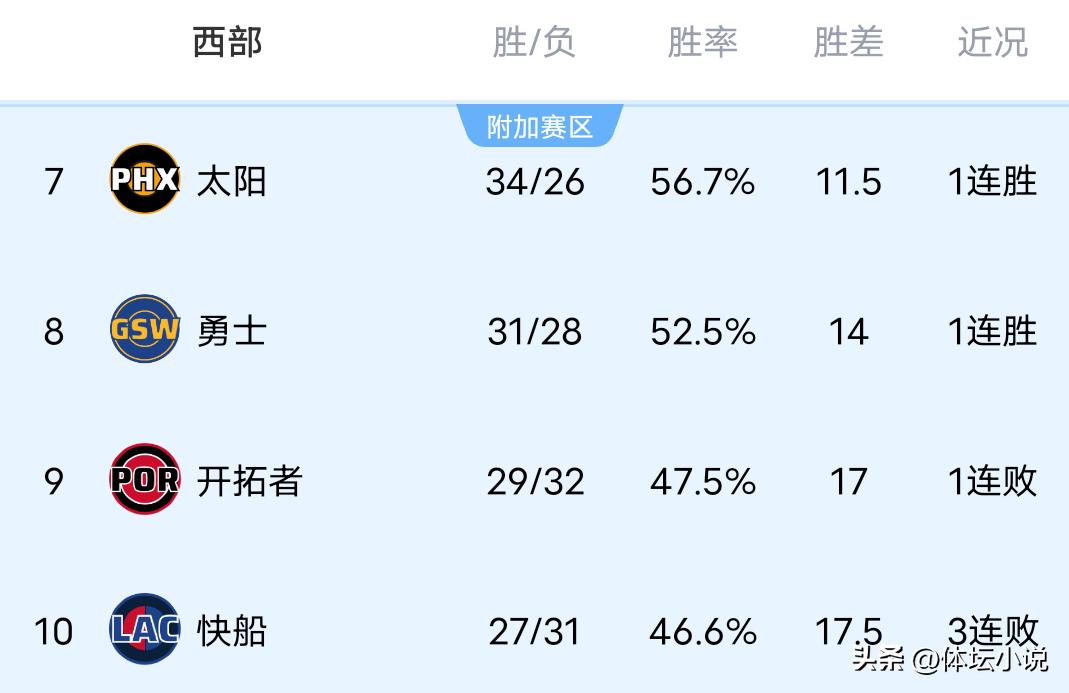Click the Clippers LAC team logo

click(145, 630)
